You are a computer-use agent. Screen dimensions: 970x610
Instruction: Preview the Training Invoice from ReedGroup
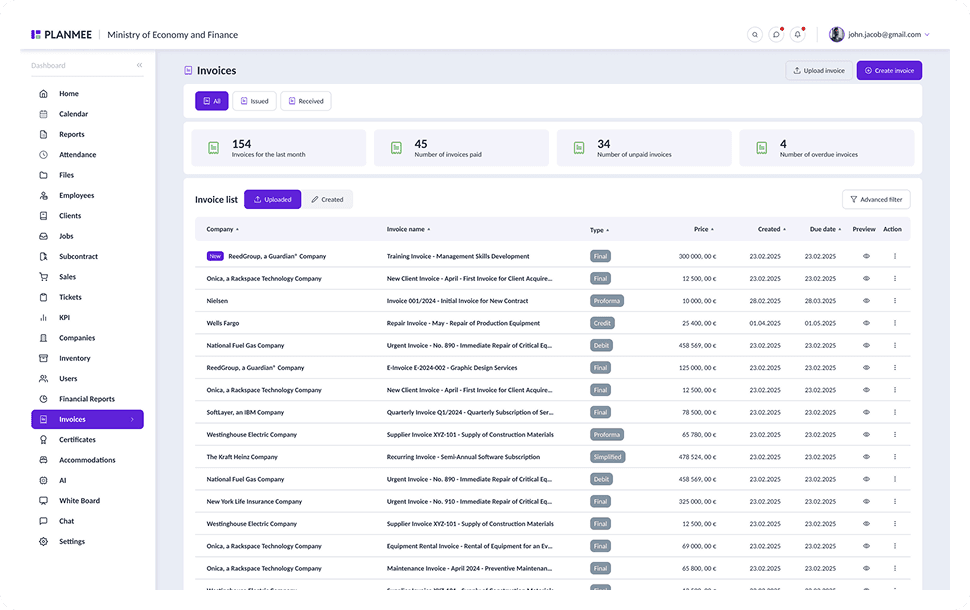coord(866,256)
